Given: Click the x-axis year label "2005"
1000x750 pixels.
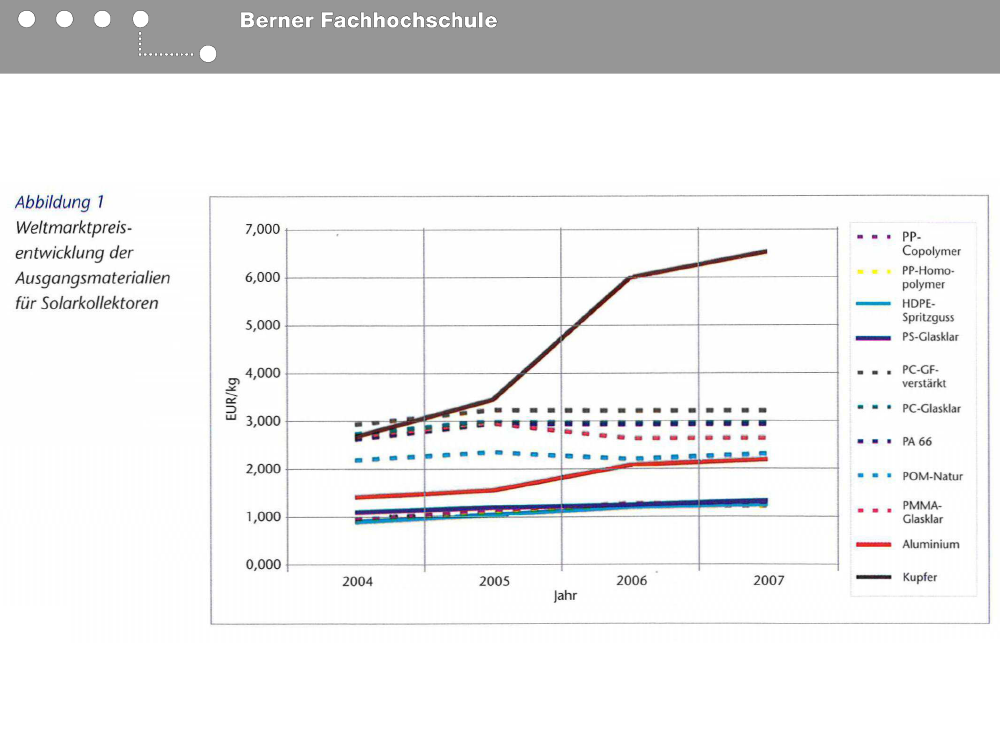Looking at the screenshot, I should coord(494,581).
